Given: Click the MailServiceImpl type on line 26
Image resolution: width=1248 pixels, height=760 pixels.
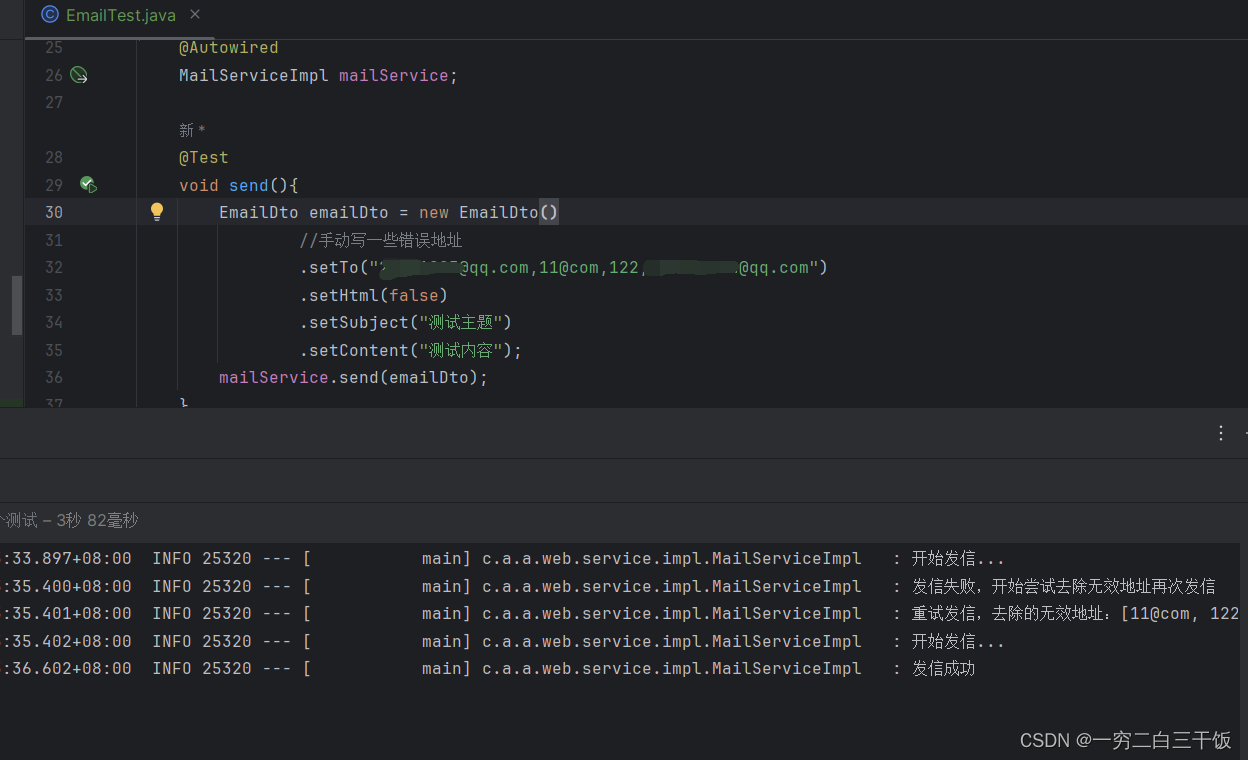Looking at the screenshot, I should pyautogui.click(x=254, y=75).
